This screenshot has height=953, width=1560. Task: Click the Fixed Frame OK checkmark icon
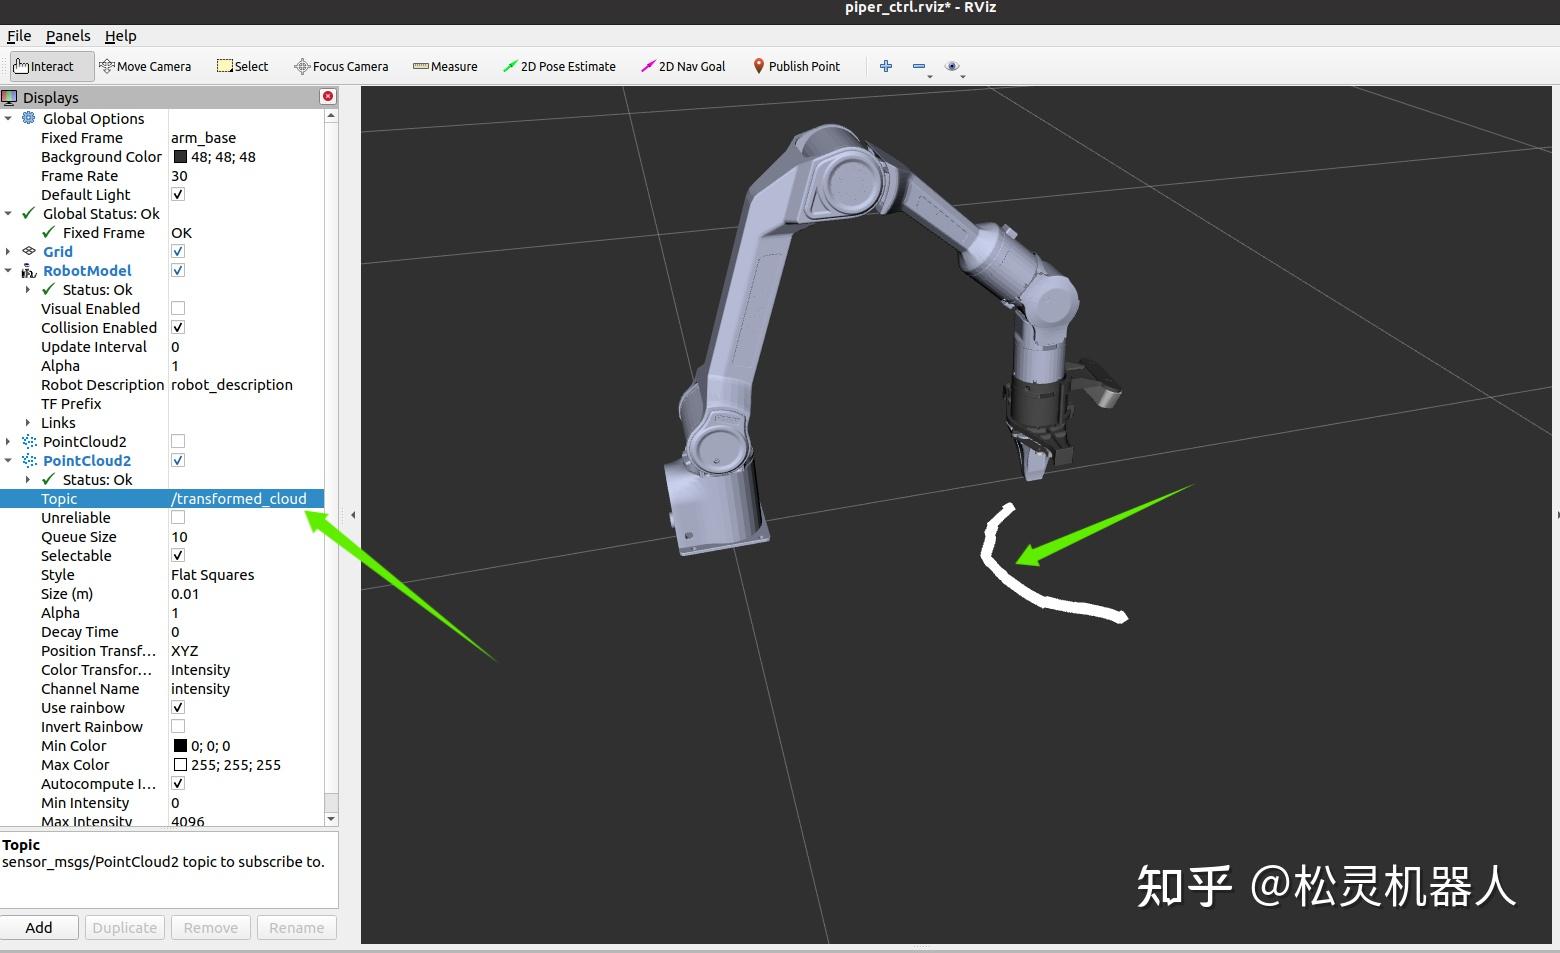49,232
